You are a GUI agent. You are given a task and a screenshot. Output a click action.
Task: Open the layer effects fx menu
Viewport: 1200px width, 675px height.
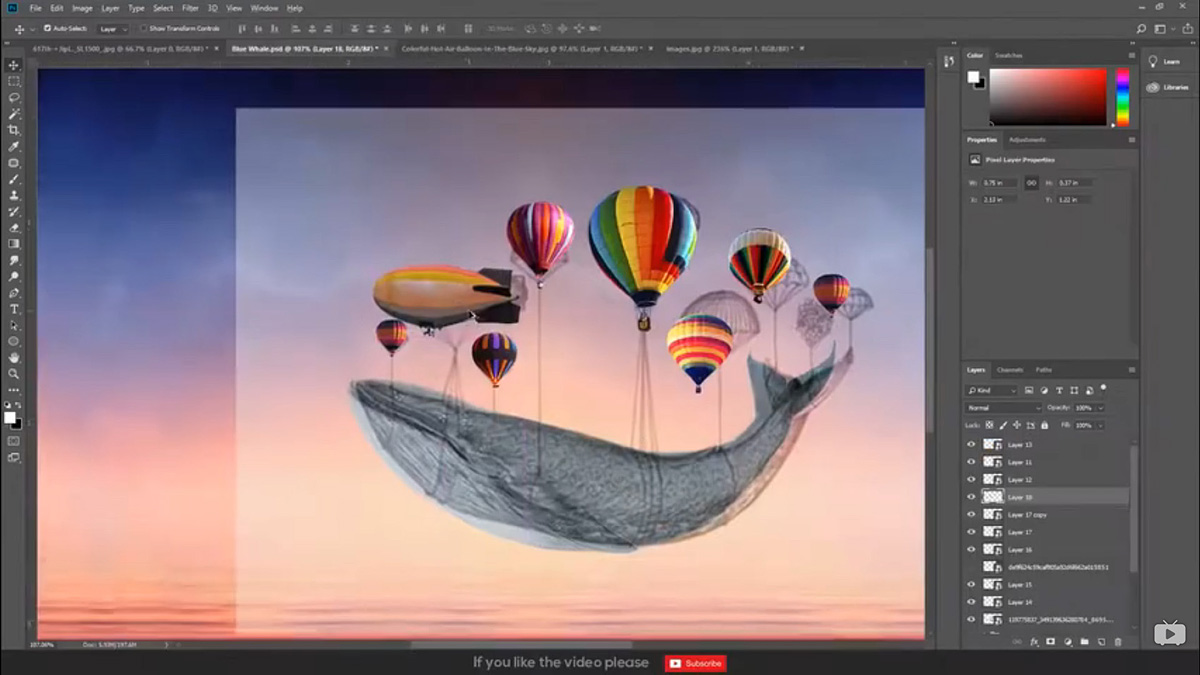[x=1033, y=641]
